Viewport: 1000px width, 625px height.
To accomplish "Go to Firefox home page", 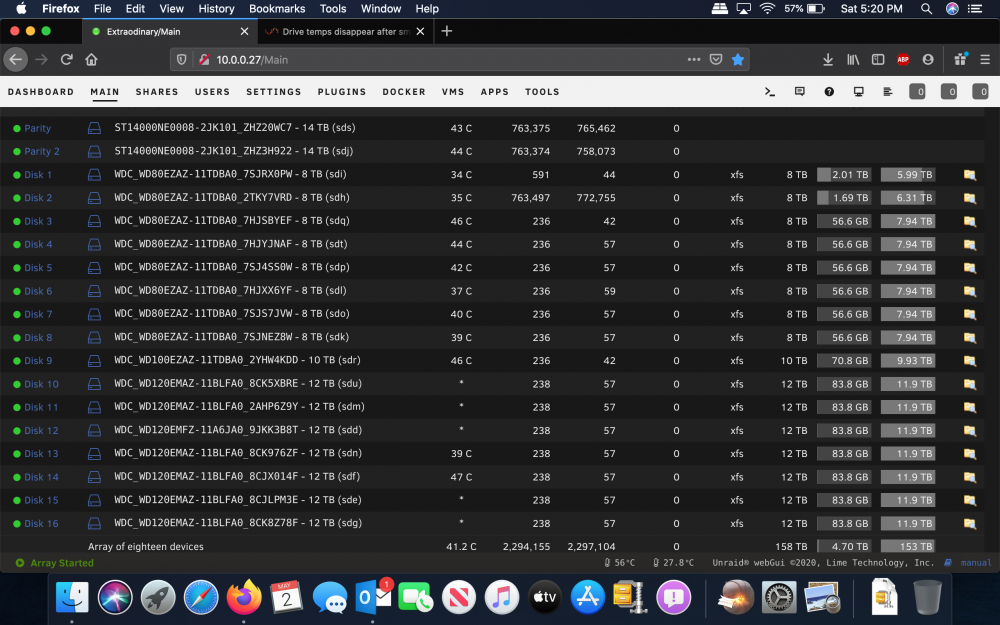I will click(x=91, y=59).
